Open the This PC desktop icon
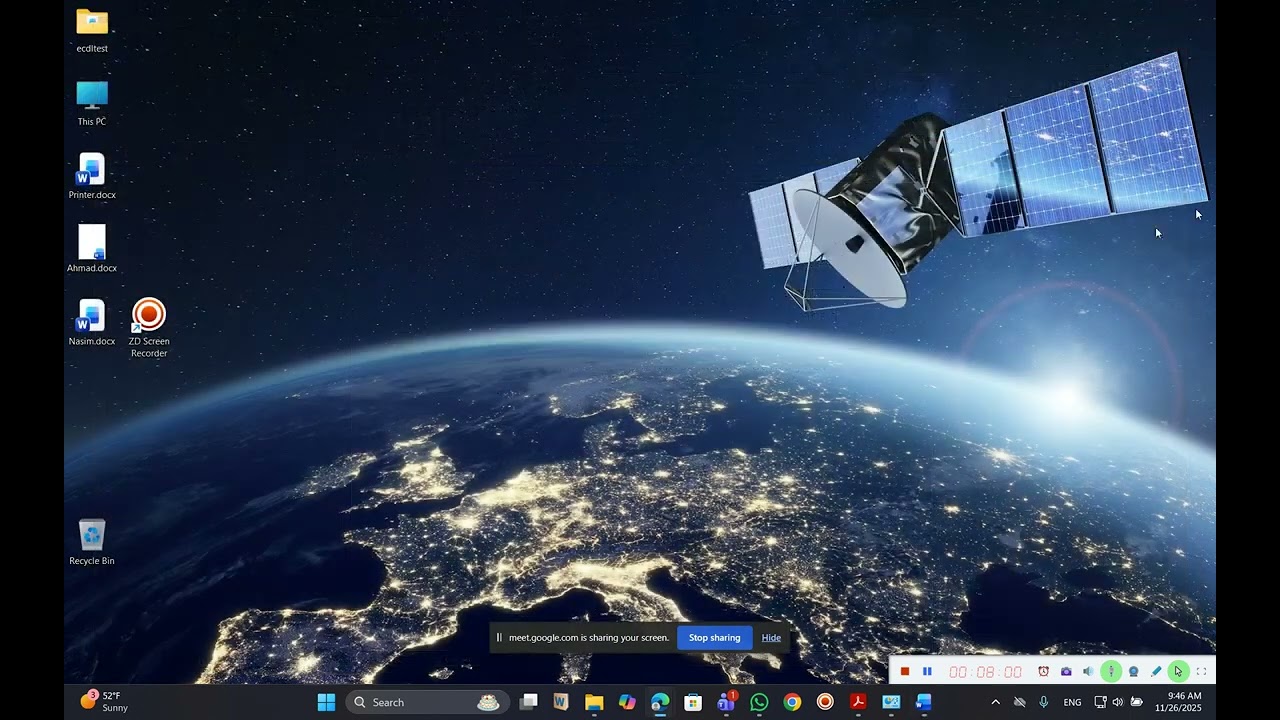The height and width of the screenshot is (720, 1280). pos(92,103)
